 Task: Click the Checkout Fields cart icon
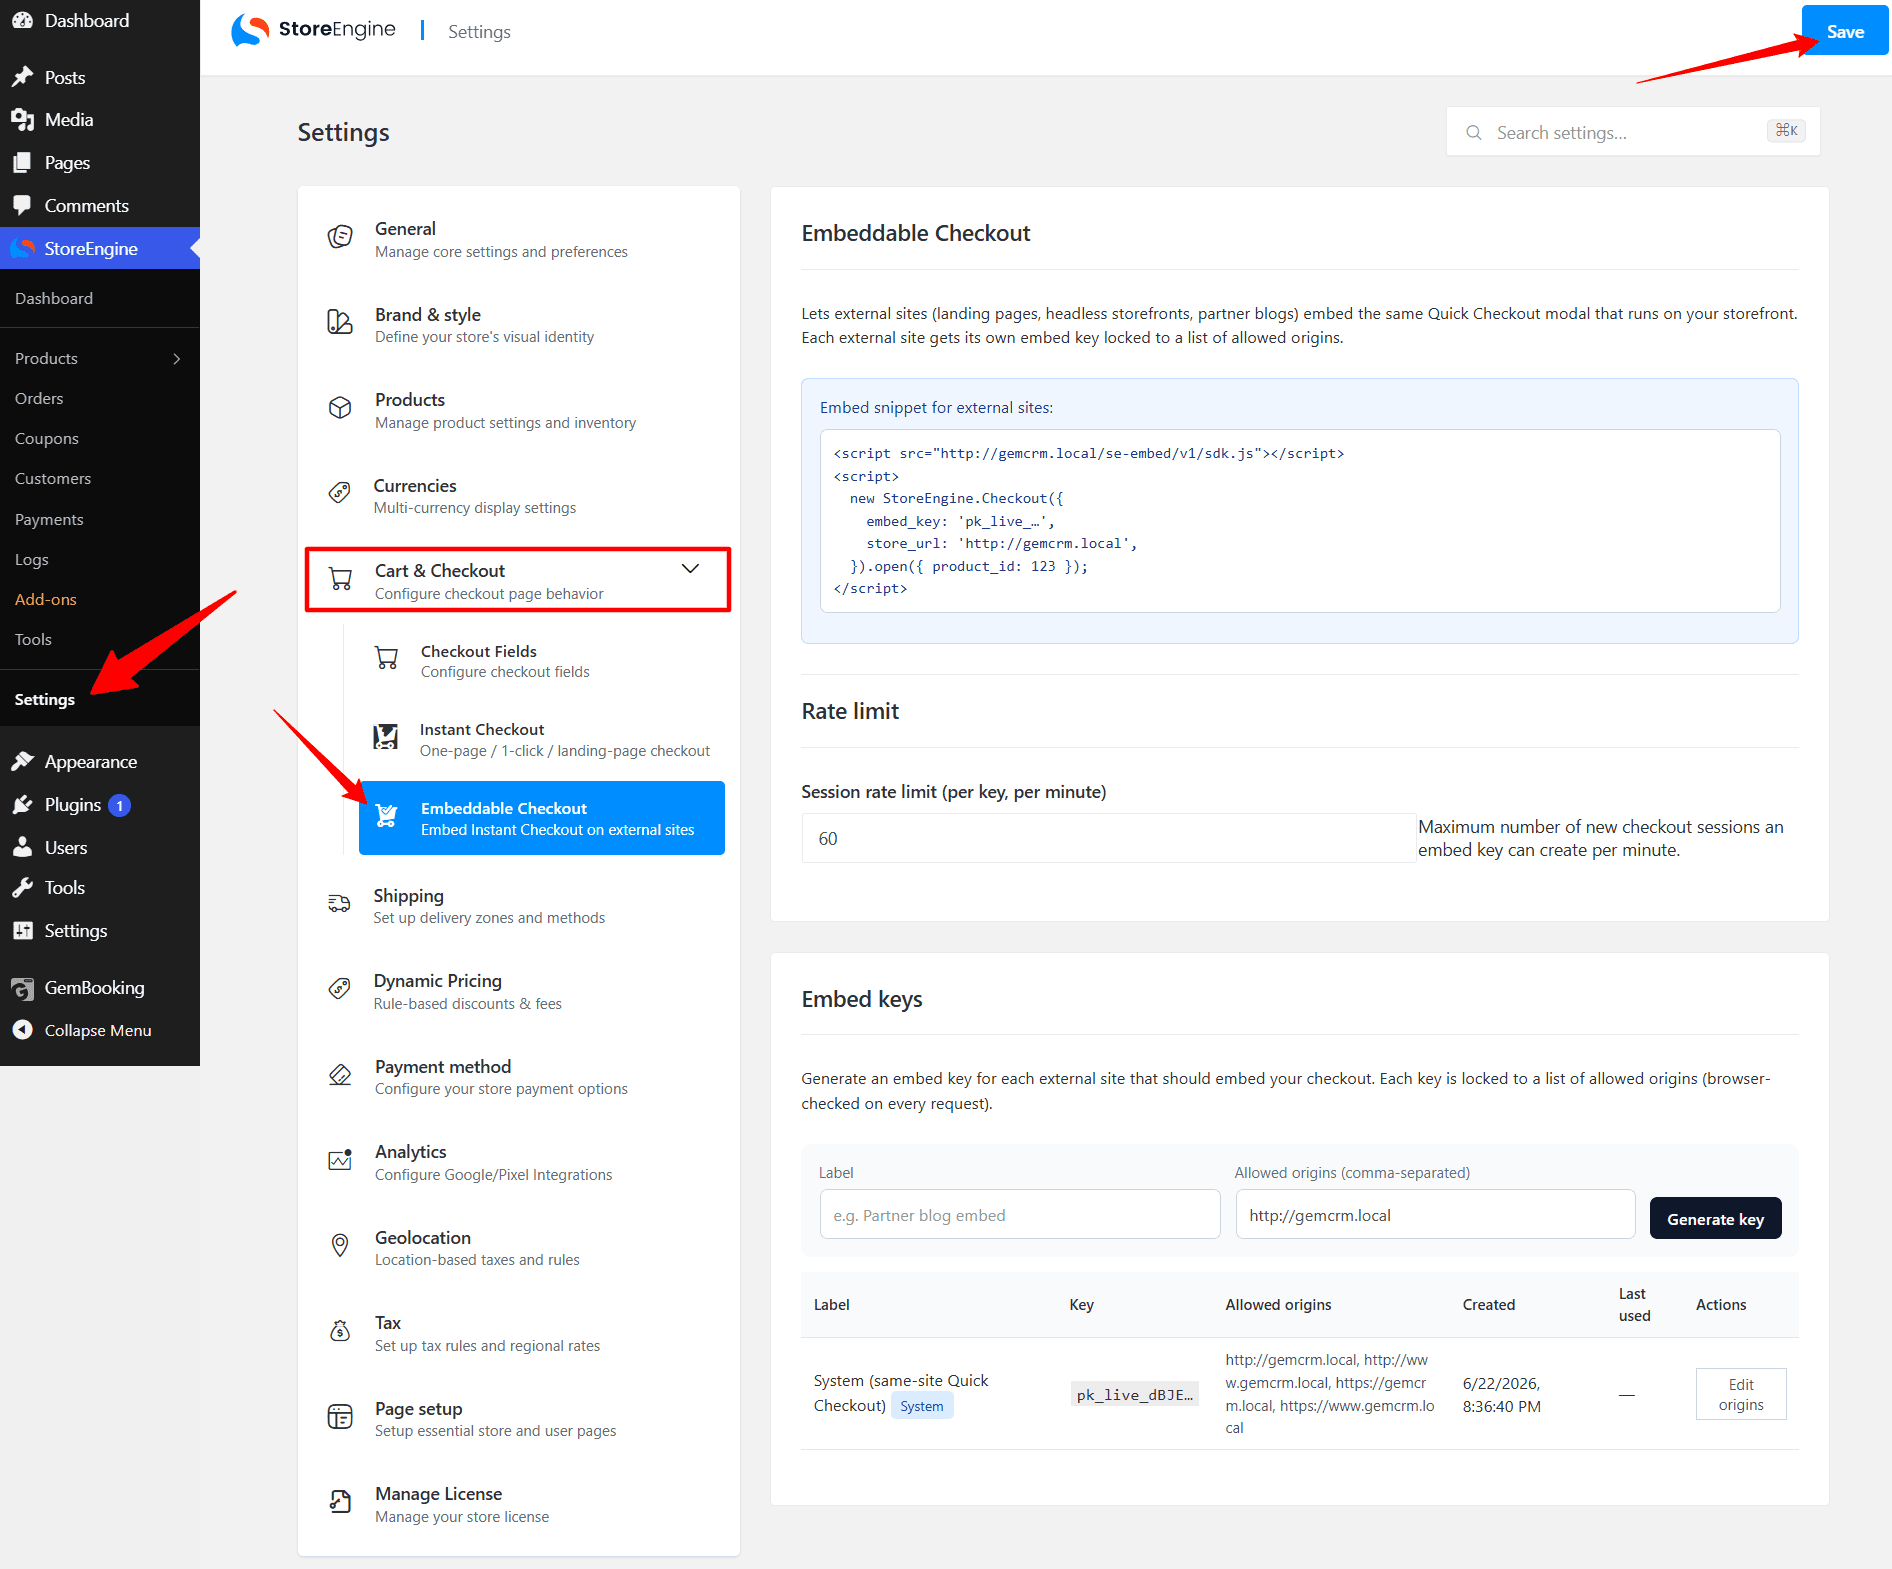[386, 658]
